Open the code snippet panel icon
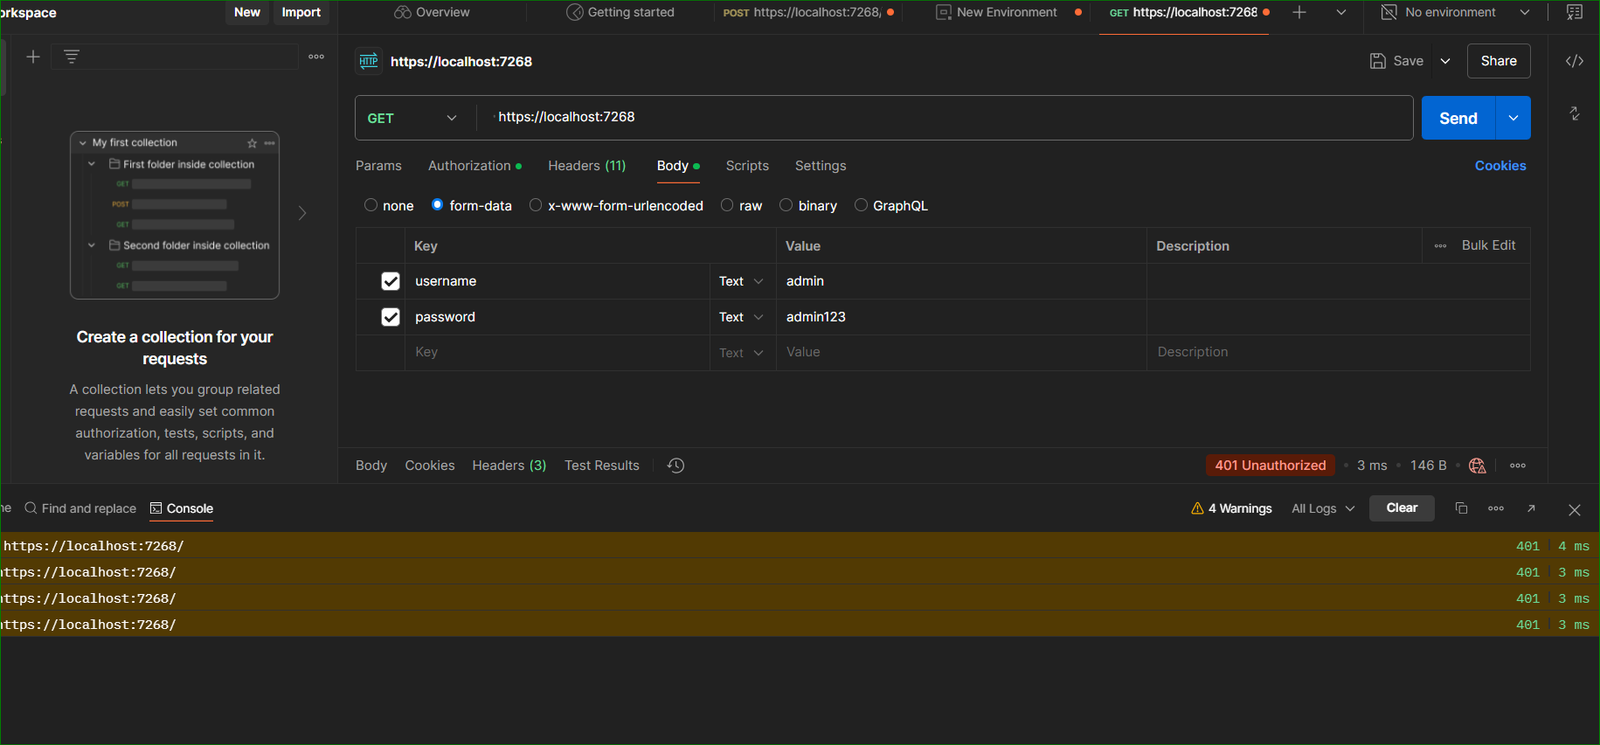This screenshot has height=745, width=1600. [x=1574, y=61]
